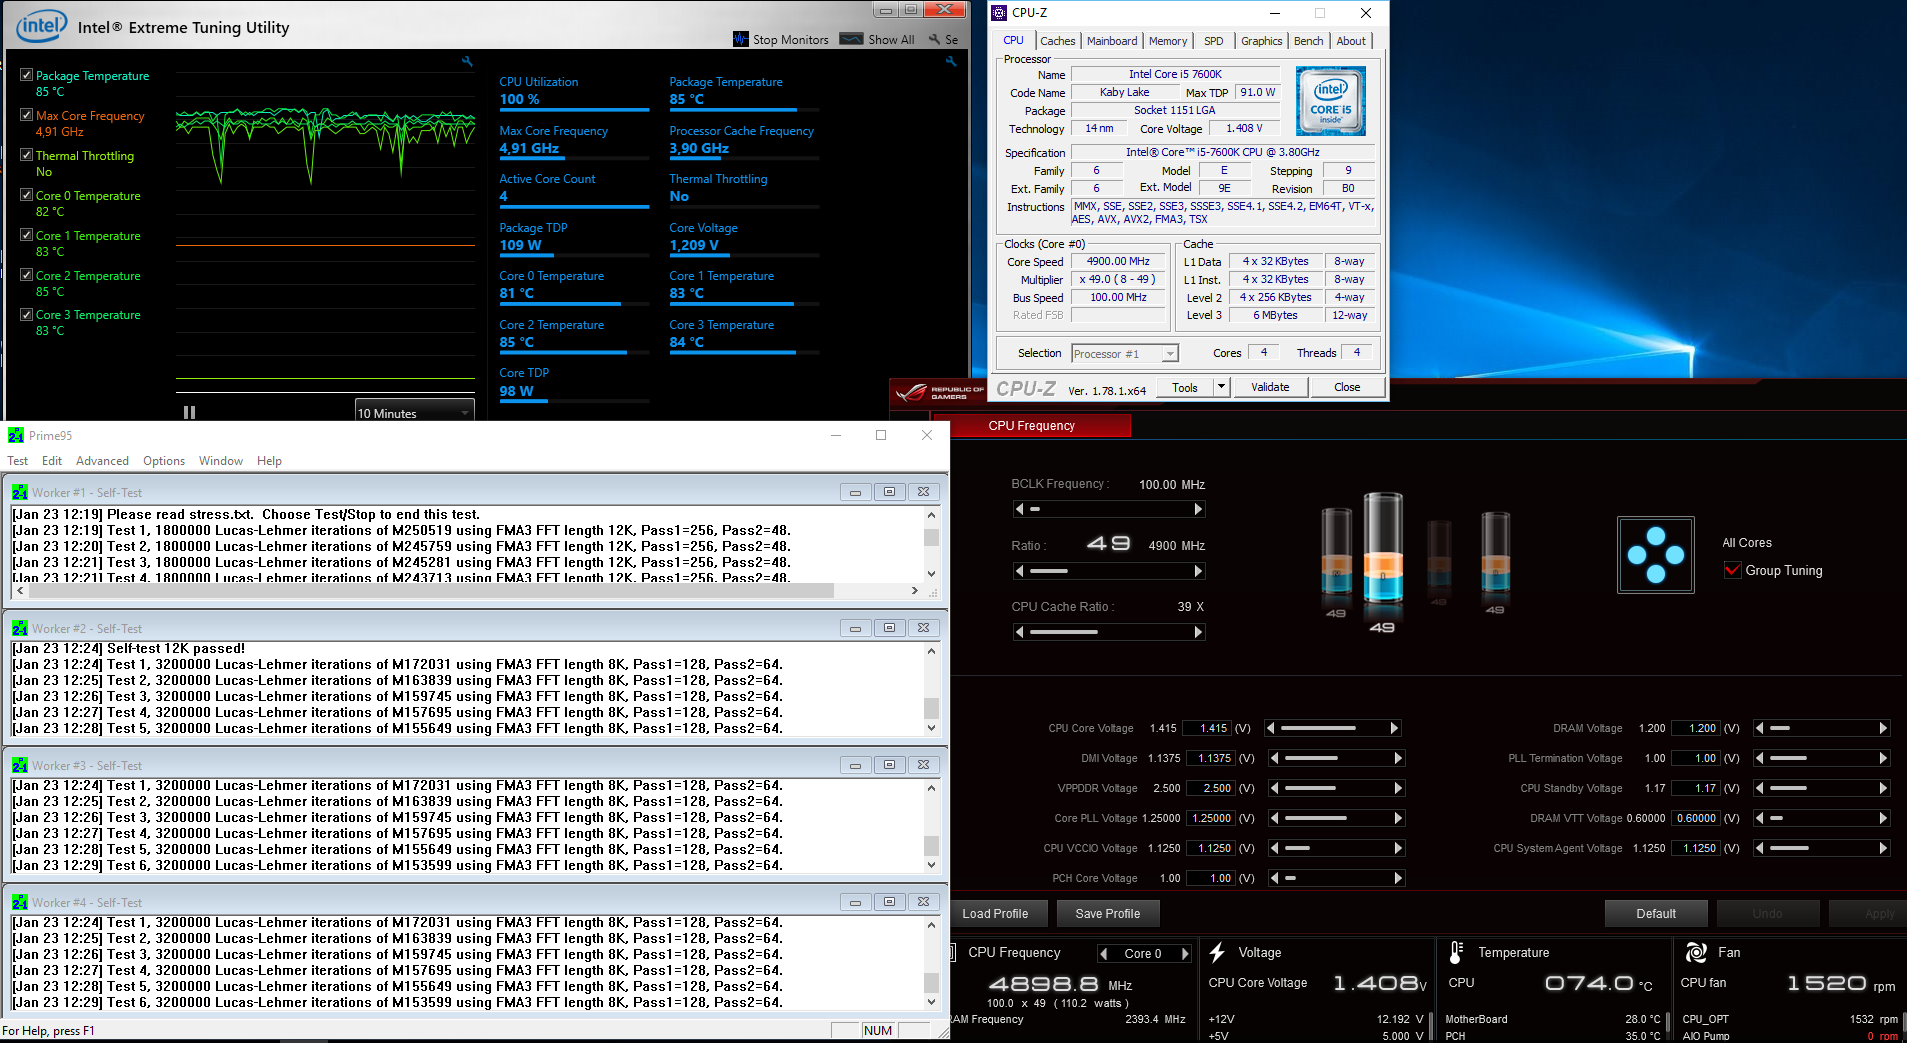This screenshot has width=1907, height=1043.
Task: Click the All Cores four-dot icon
Action: point(1656,555)
